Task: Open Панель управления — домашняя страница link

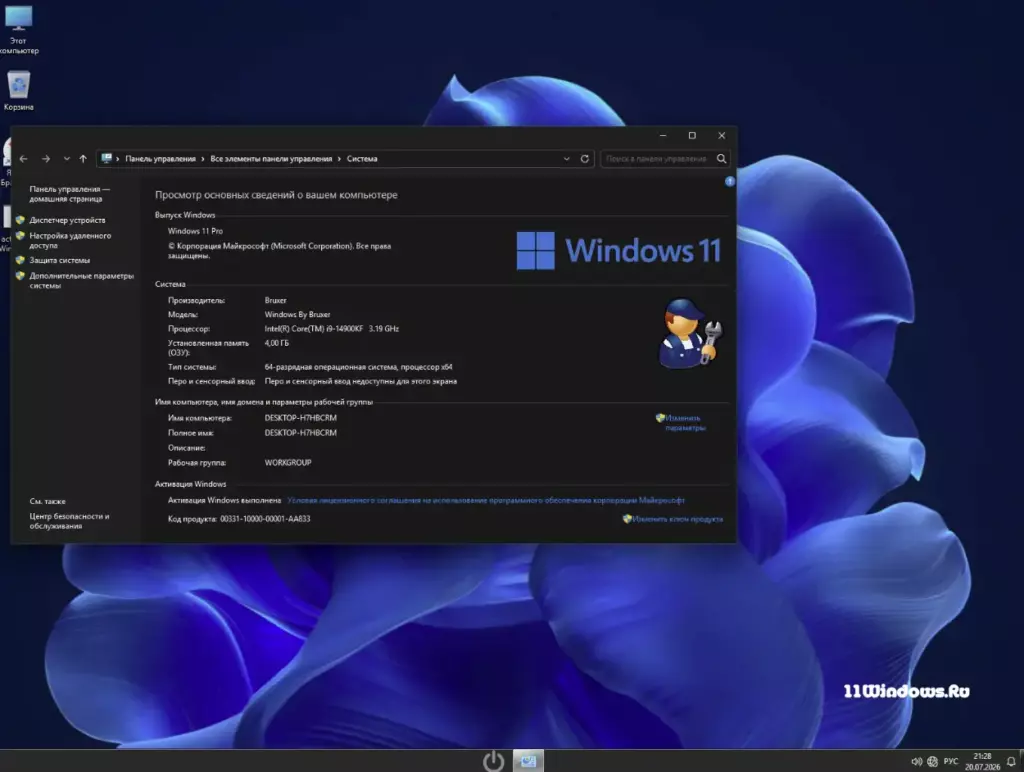Action: [69, 194]
